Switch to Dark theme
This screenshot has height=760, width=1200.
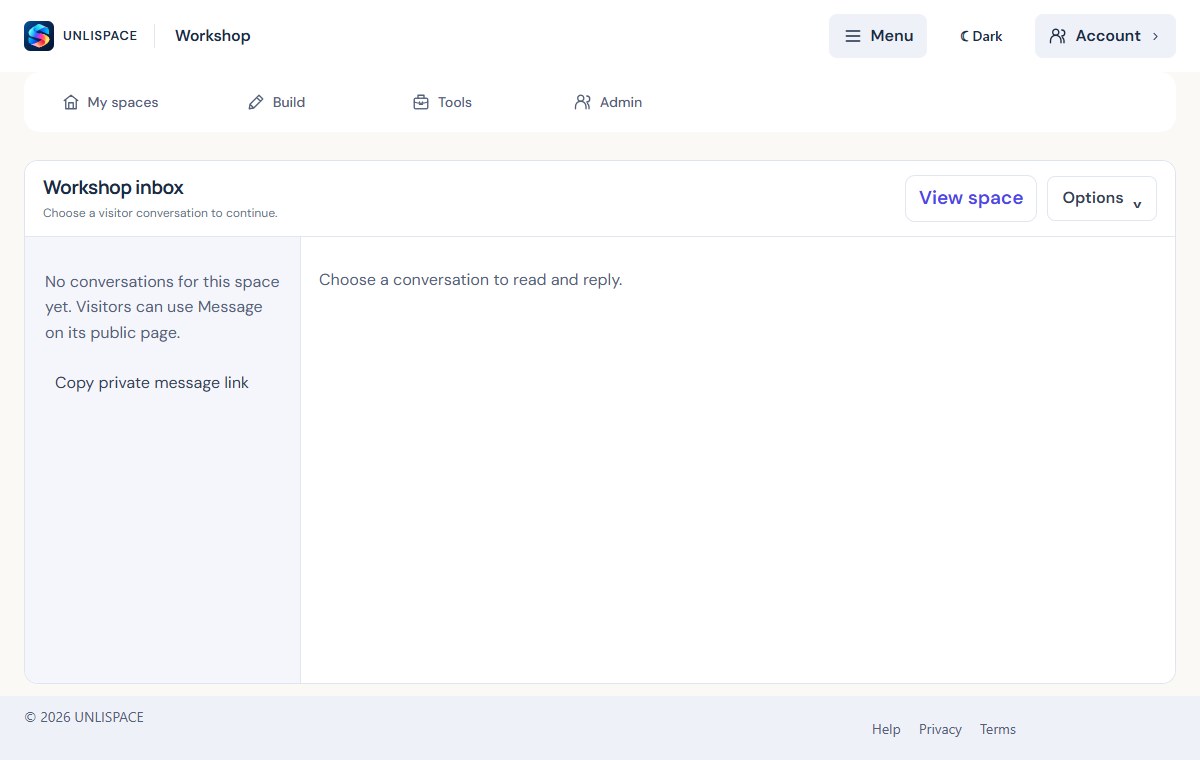tap(981, 36)
